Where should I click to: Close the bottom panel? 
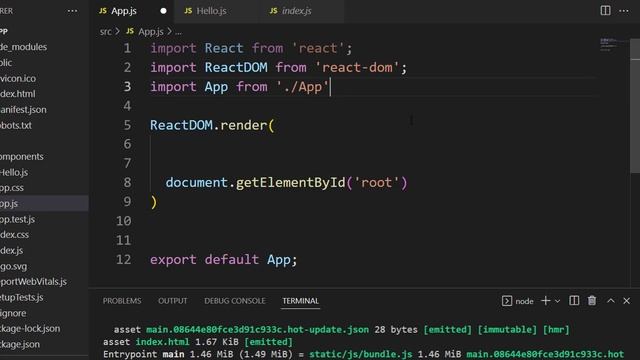[x=627, y=301]
